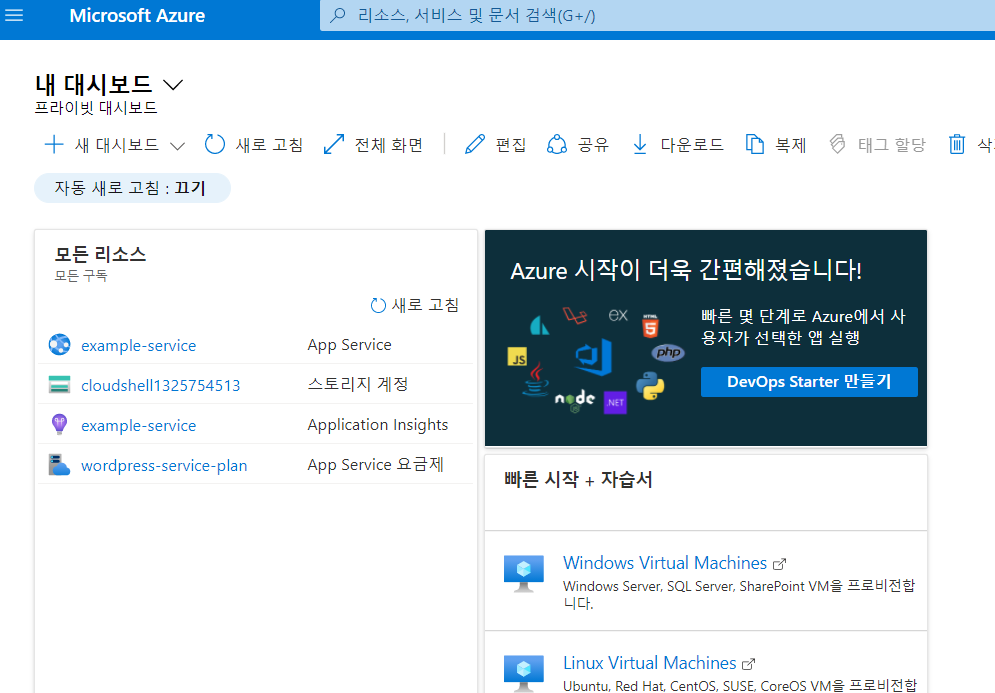The width and height of the screenshot is (995, 693).
Task: Click the Azure DevOps logo in banner
Action: tap(594, 356)
